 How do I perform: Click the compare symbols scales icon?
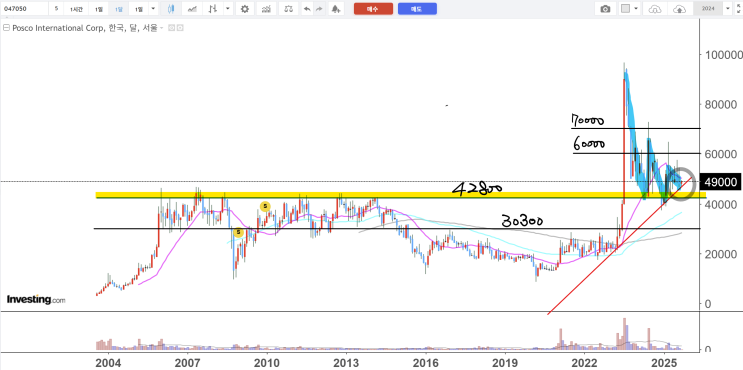point(289,9)
